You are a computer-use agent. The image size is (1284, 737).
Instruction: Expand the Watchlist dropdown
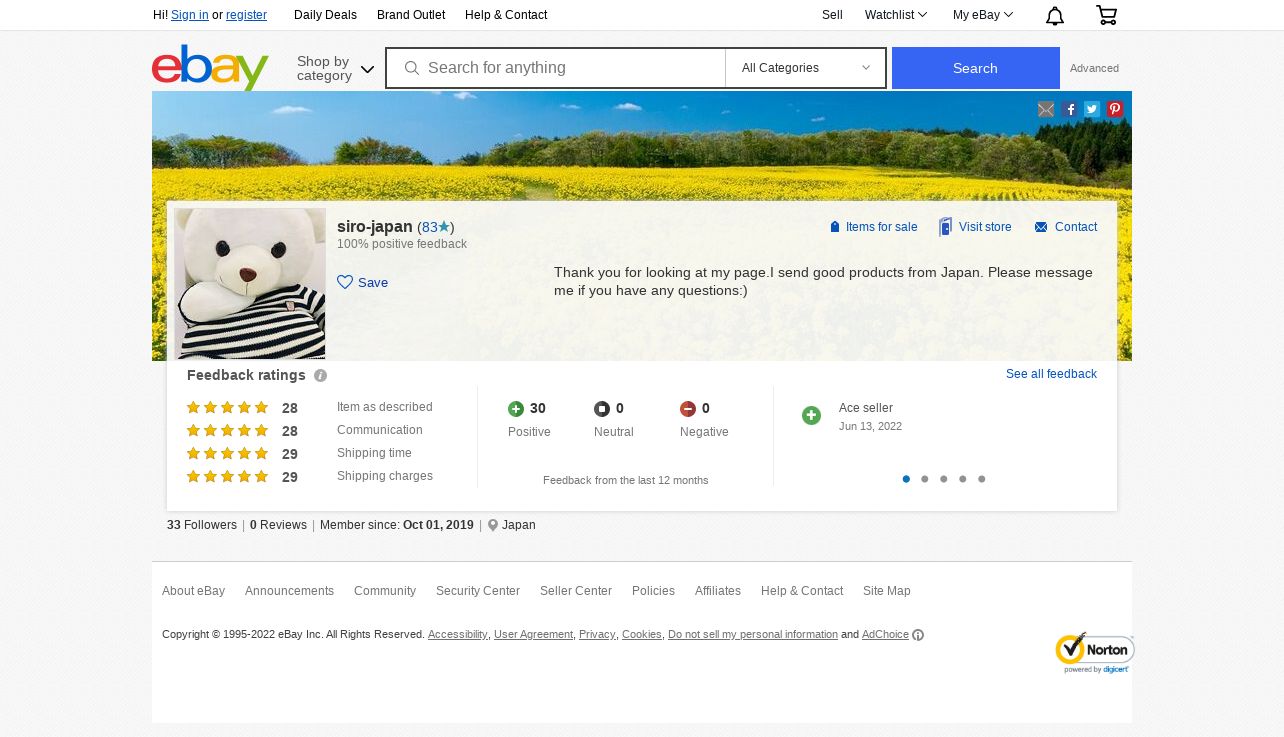pyautogui.click(x=896, y=15)
